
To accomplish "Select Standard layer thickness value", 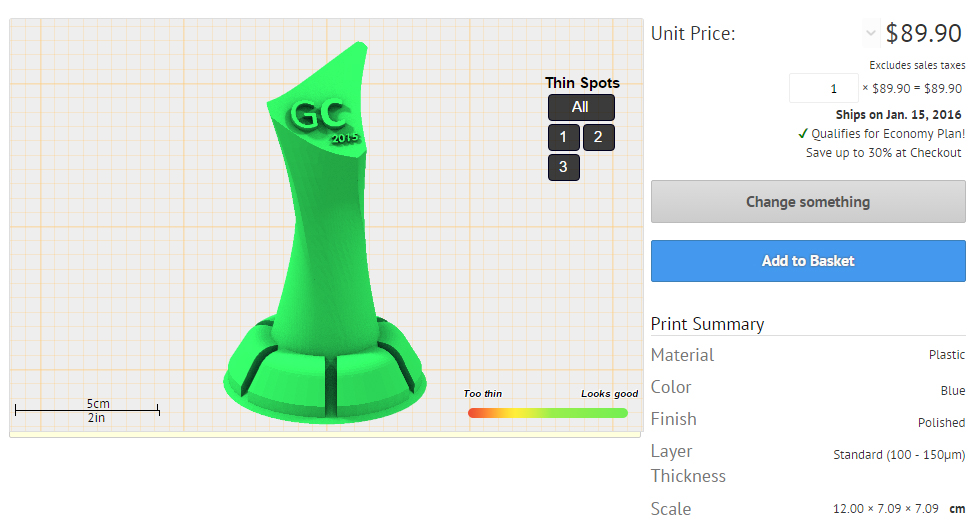I will point(899,455).
